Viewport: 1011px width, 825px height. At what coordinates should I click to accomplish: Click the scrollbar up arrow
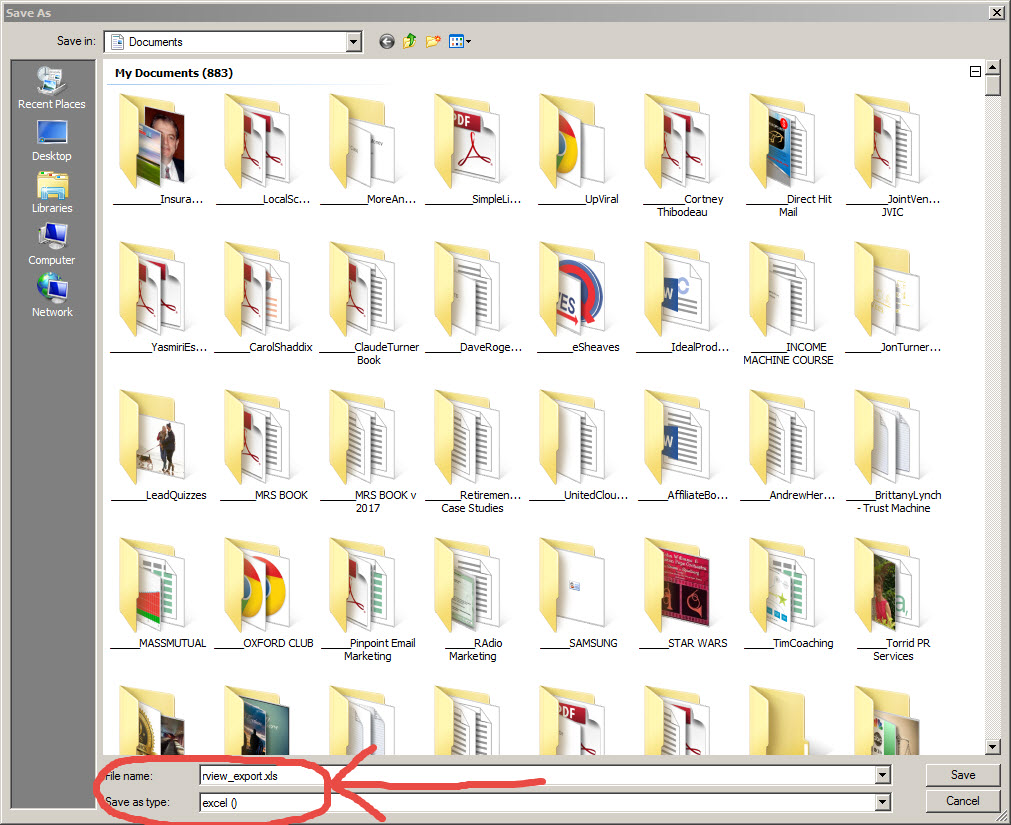993,66
